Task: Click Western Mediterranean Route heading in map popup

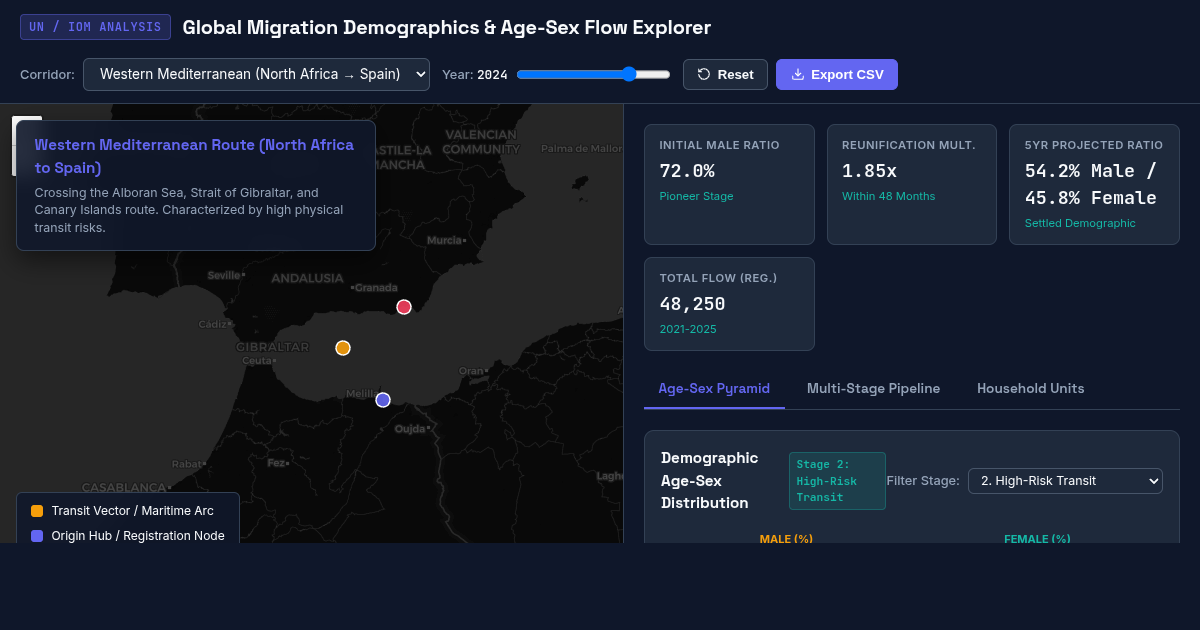Action: click(194, 156)
